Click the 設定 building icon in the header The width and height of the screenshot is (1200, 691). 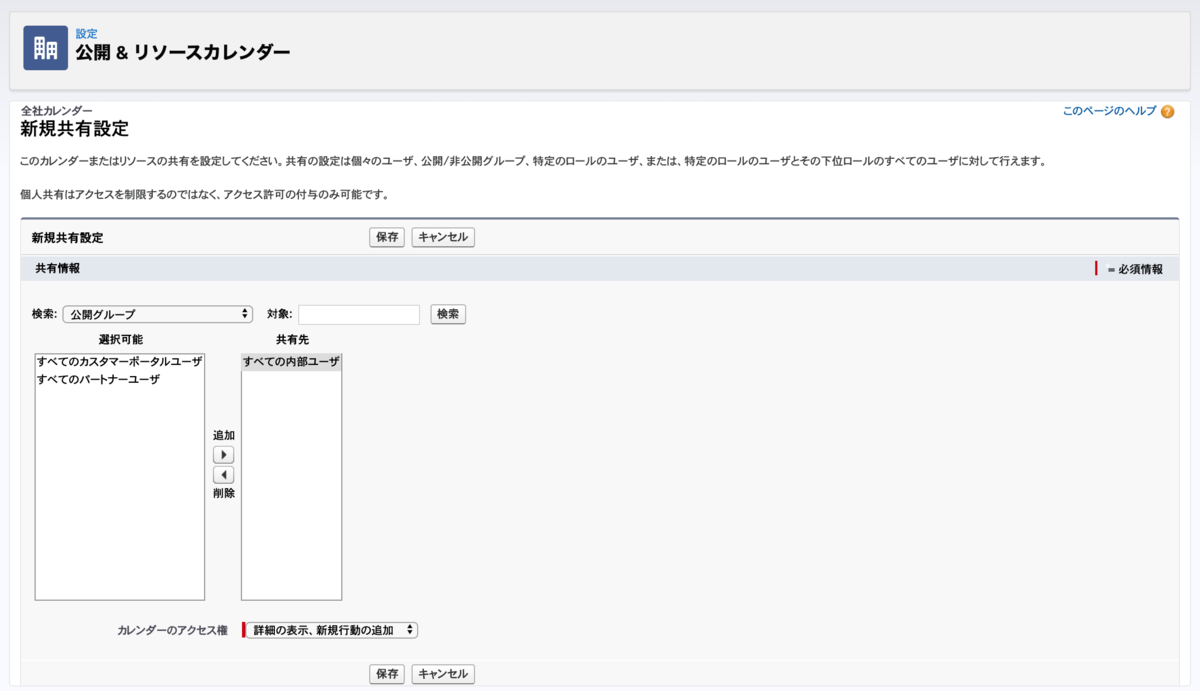tap(45, 47)
